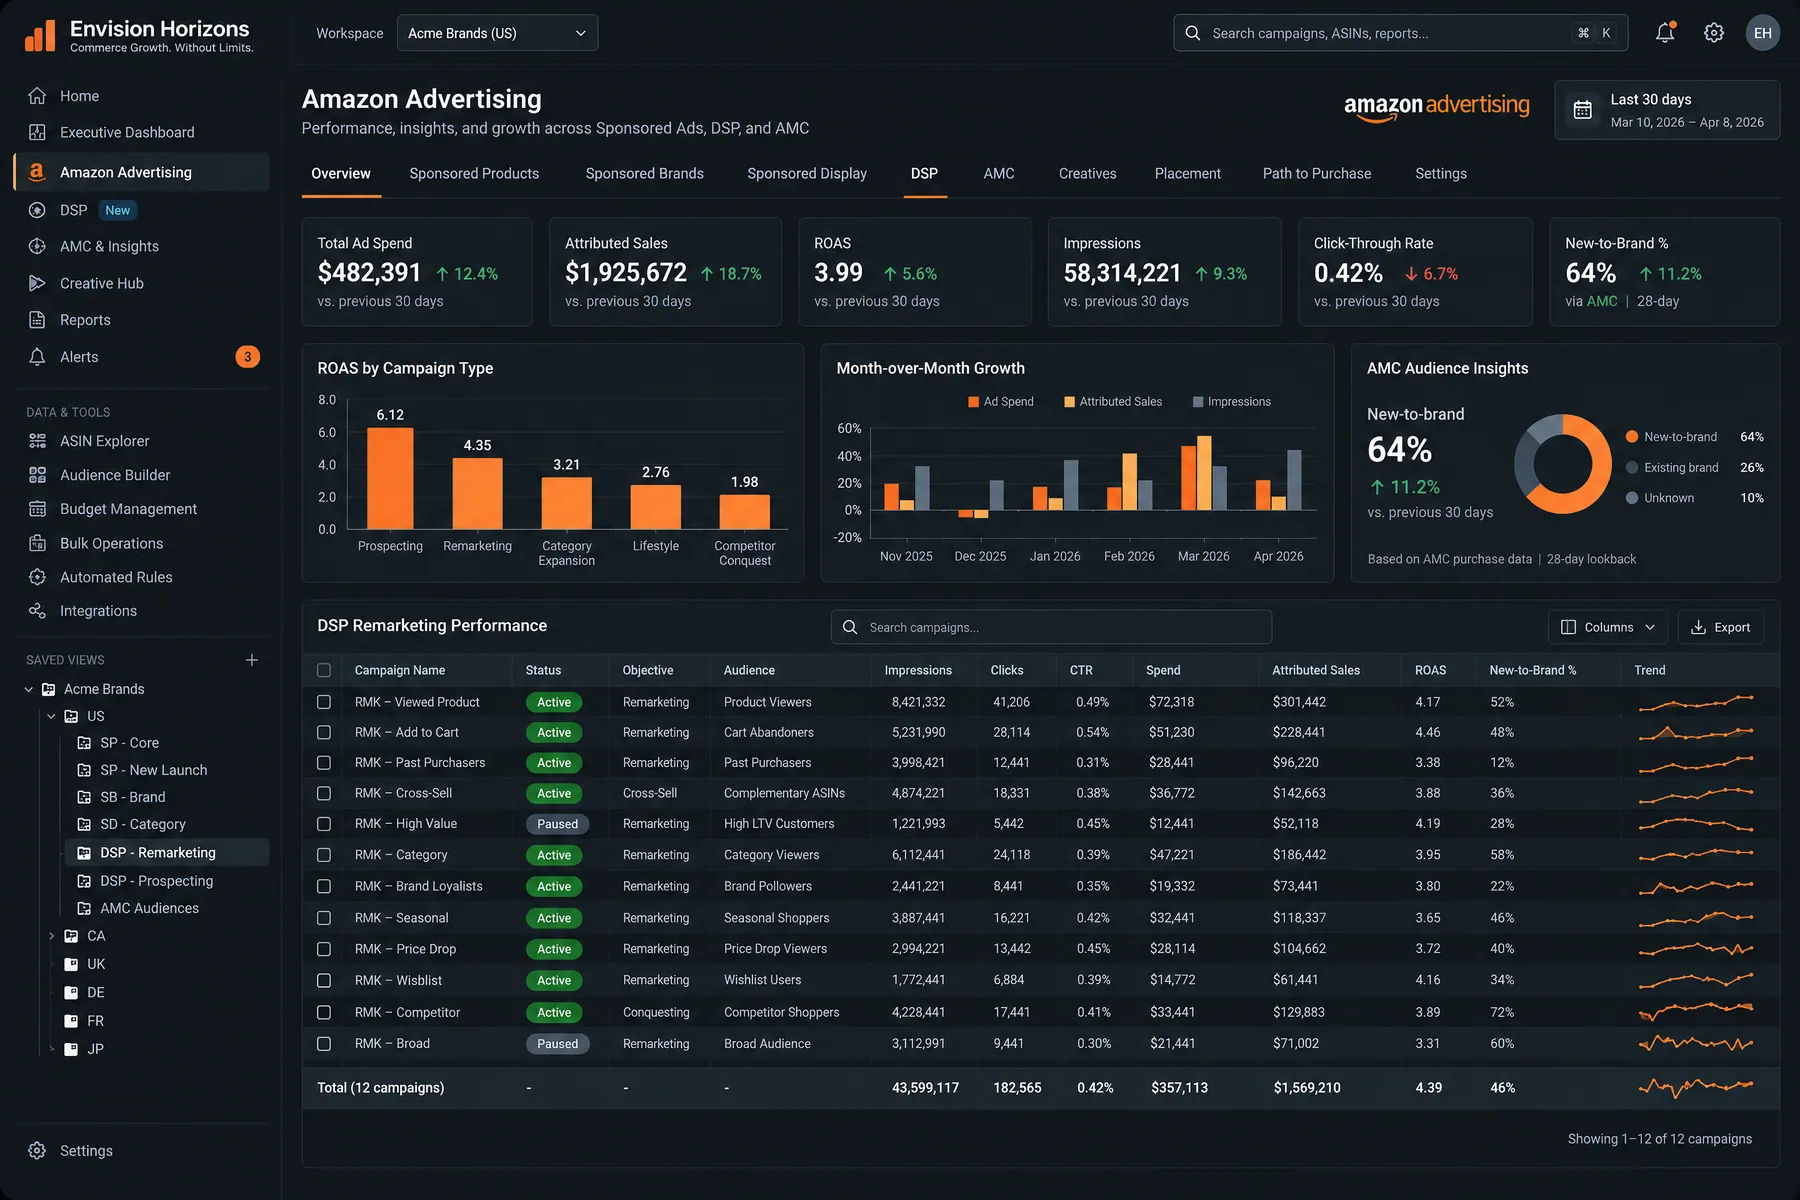Open the EH user avatar menu
Viewport: 1800px width, 1200px height.
coord(1763,33)
